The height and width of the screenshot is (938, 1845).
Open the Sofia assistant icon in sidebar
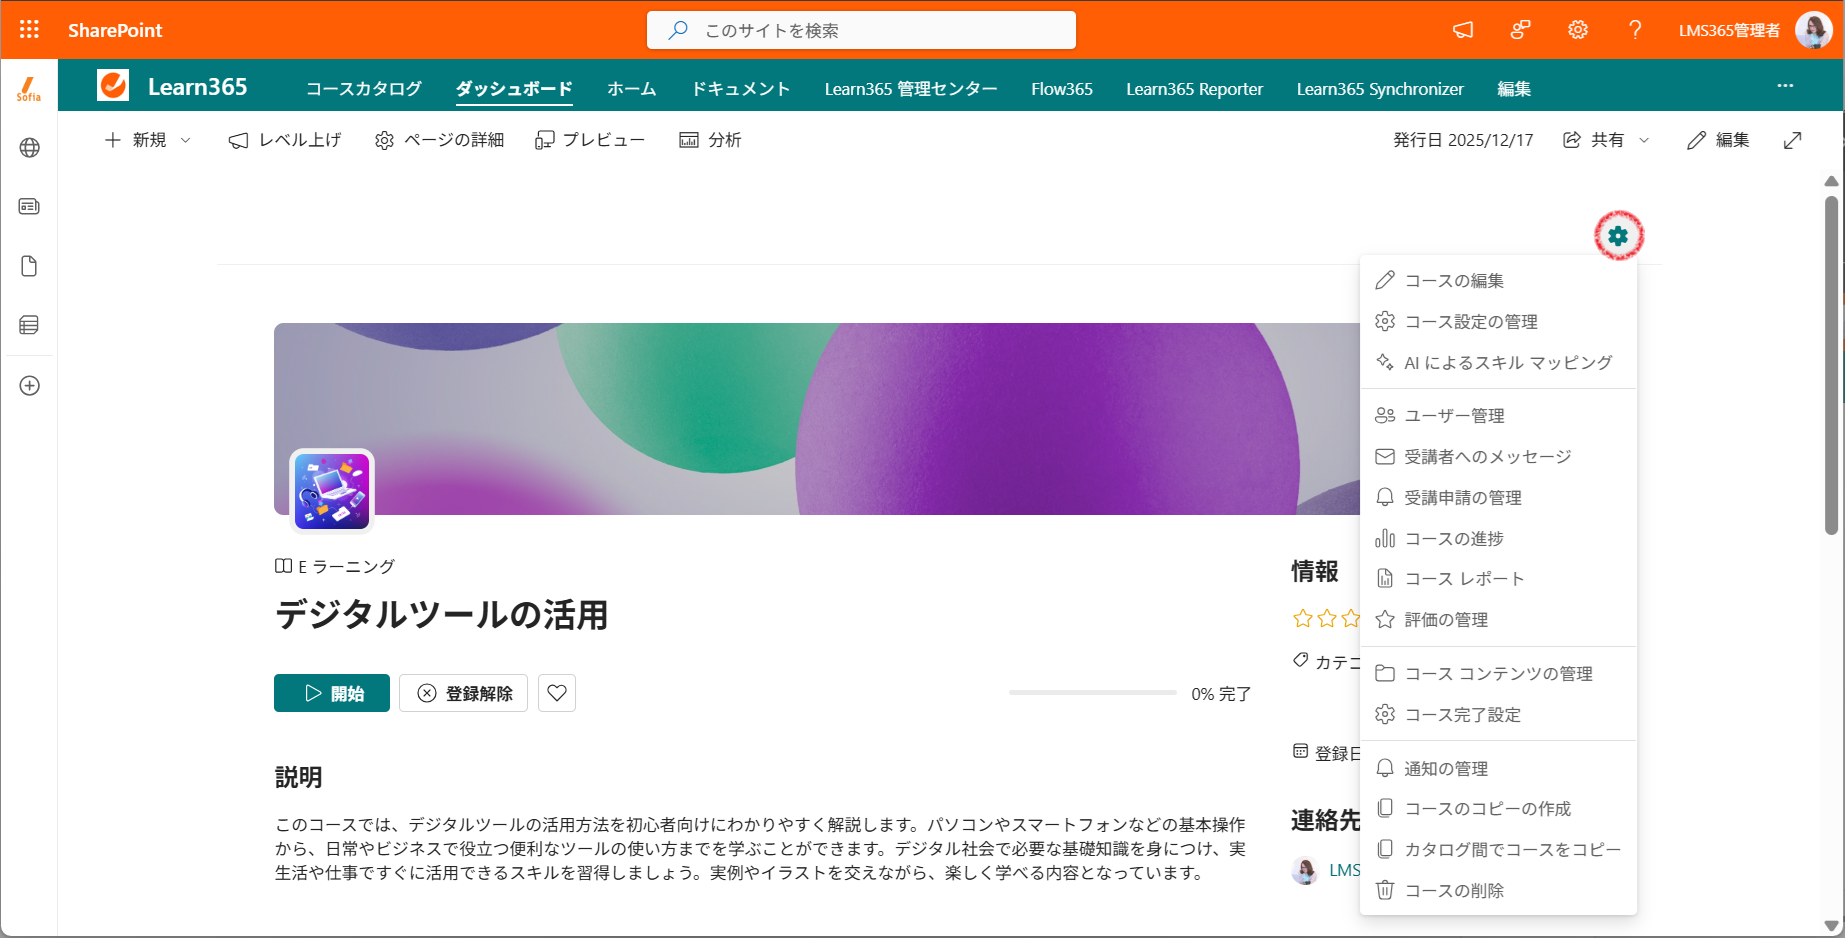(29, 89)
